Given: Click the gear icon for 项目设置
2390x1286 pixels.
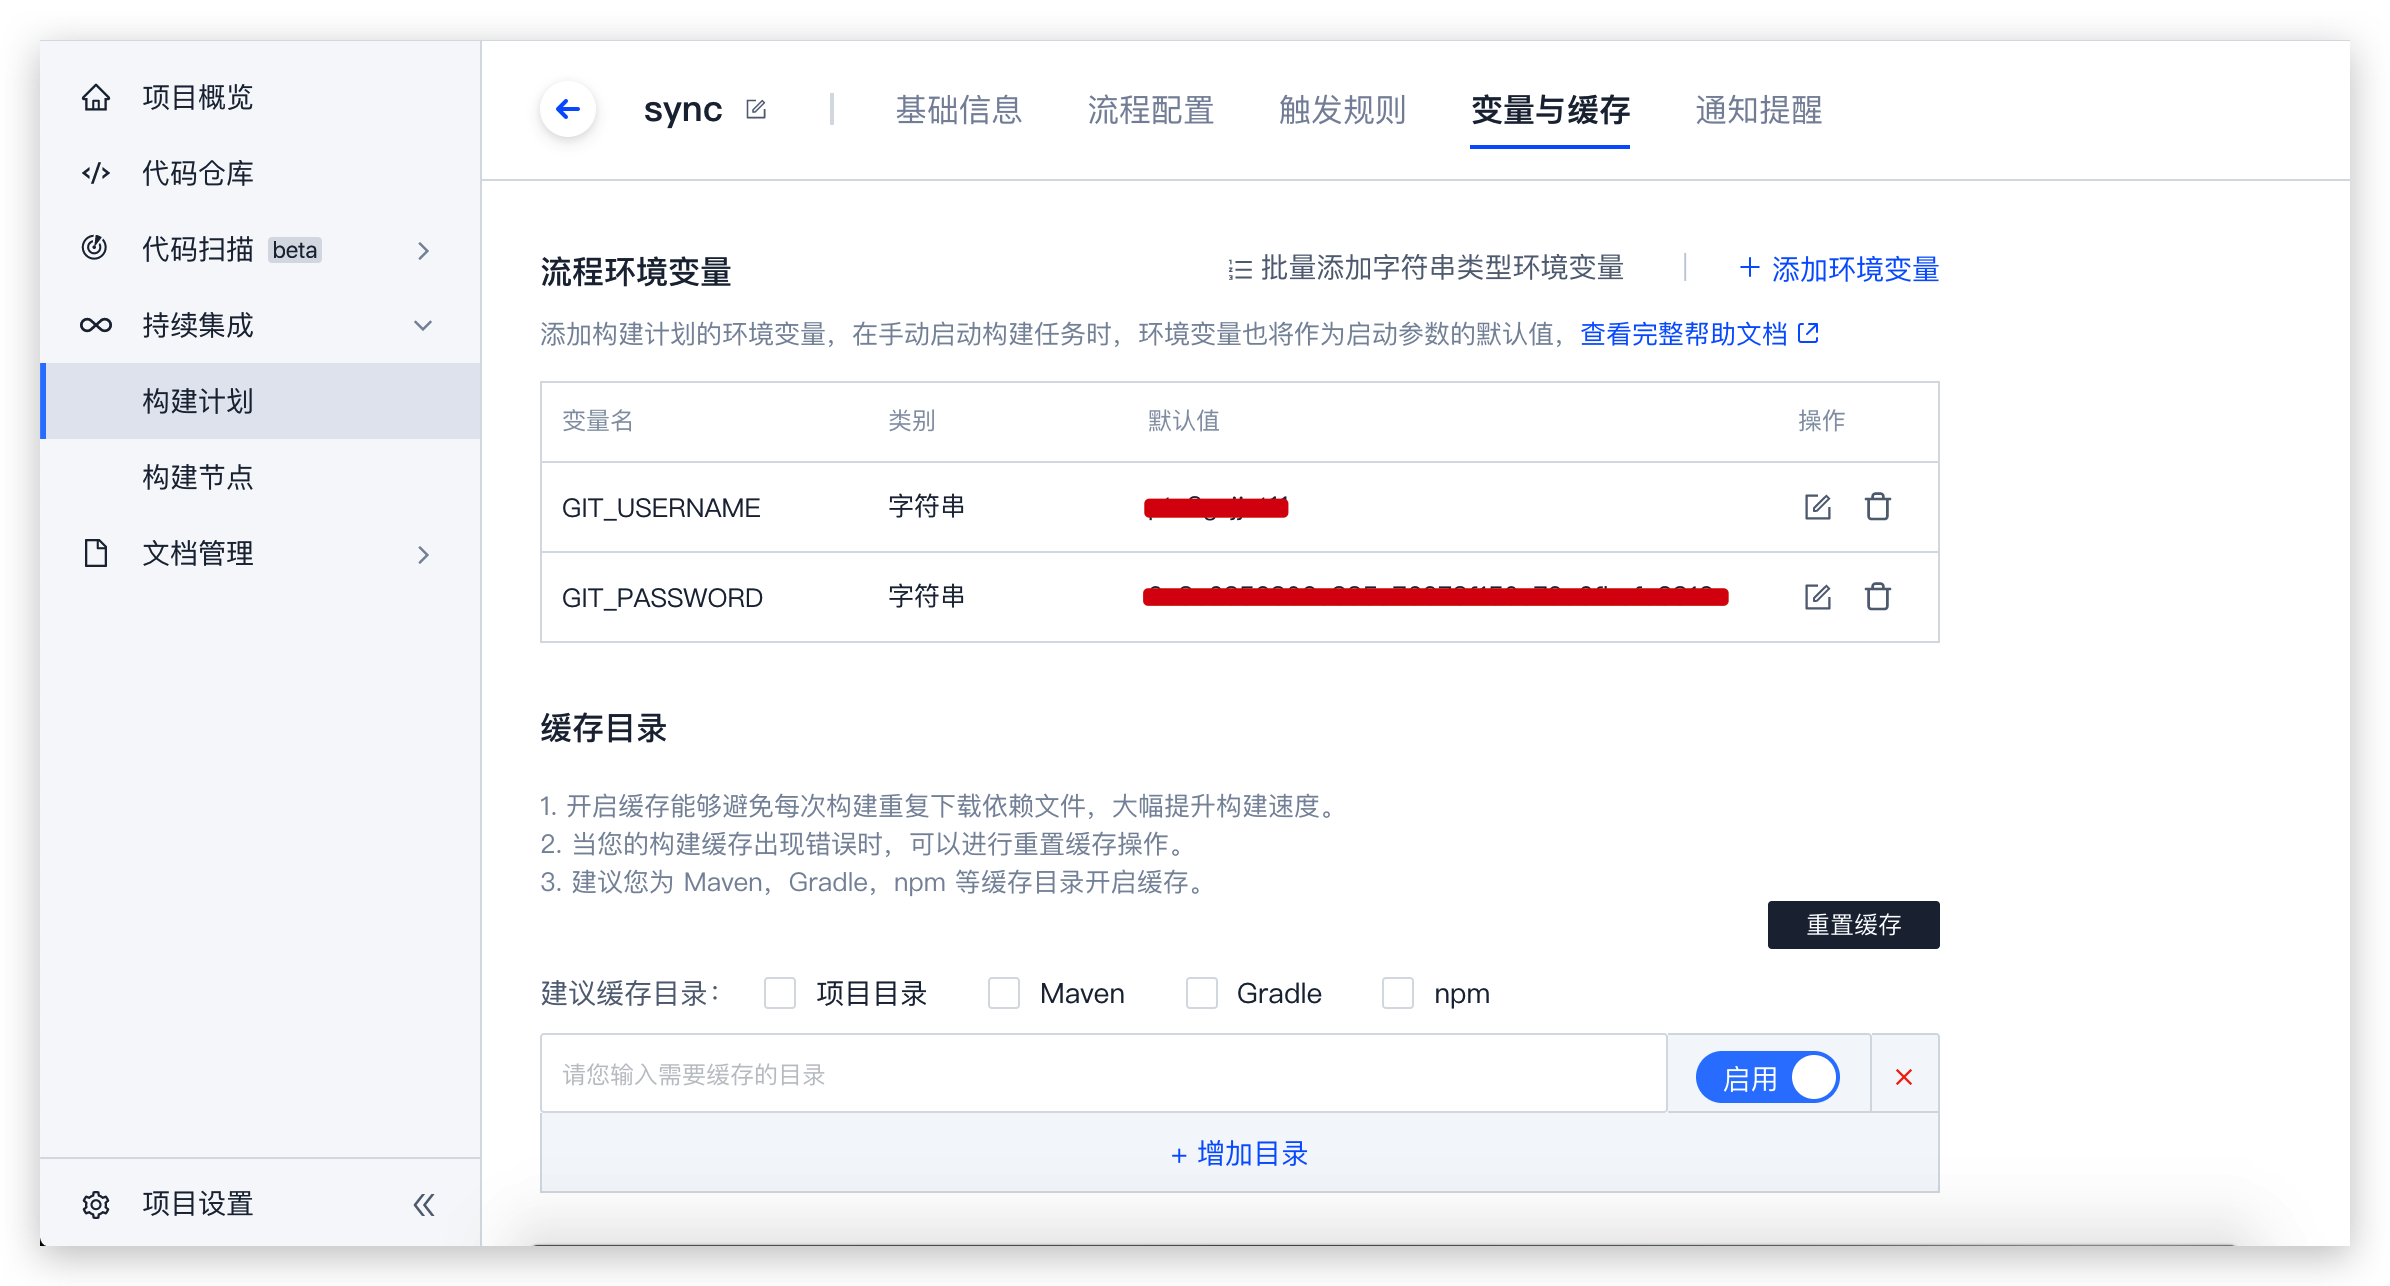Looking at the screenshot, I should tap(96, 1204).
